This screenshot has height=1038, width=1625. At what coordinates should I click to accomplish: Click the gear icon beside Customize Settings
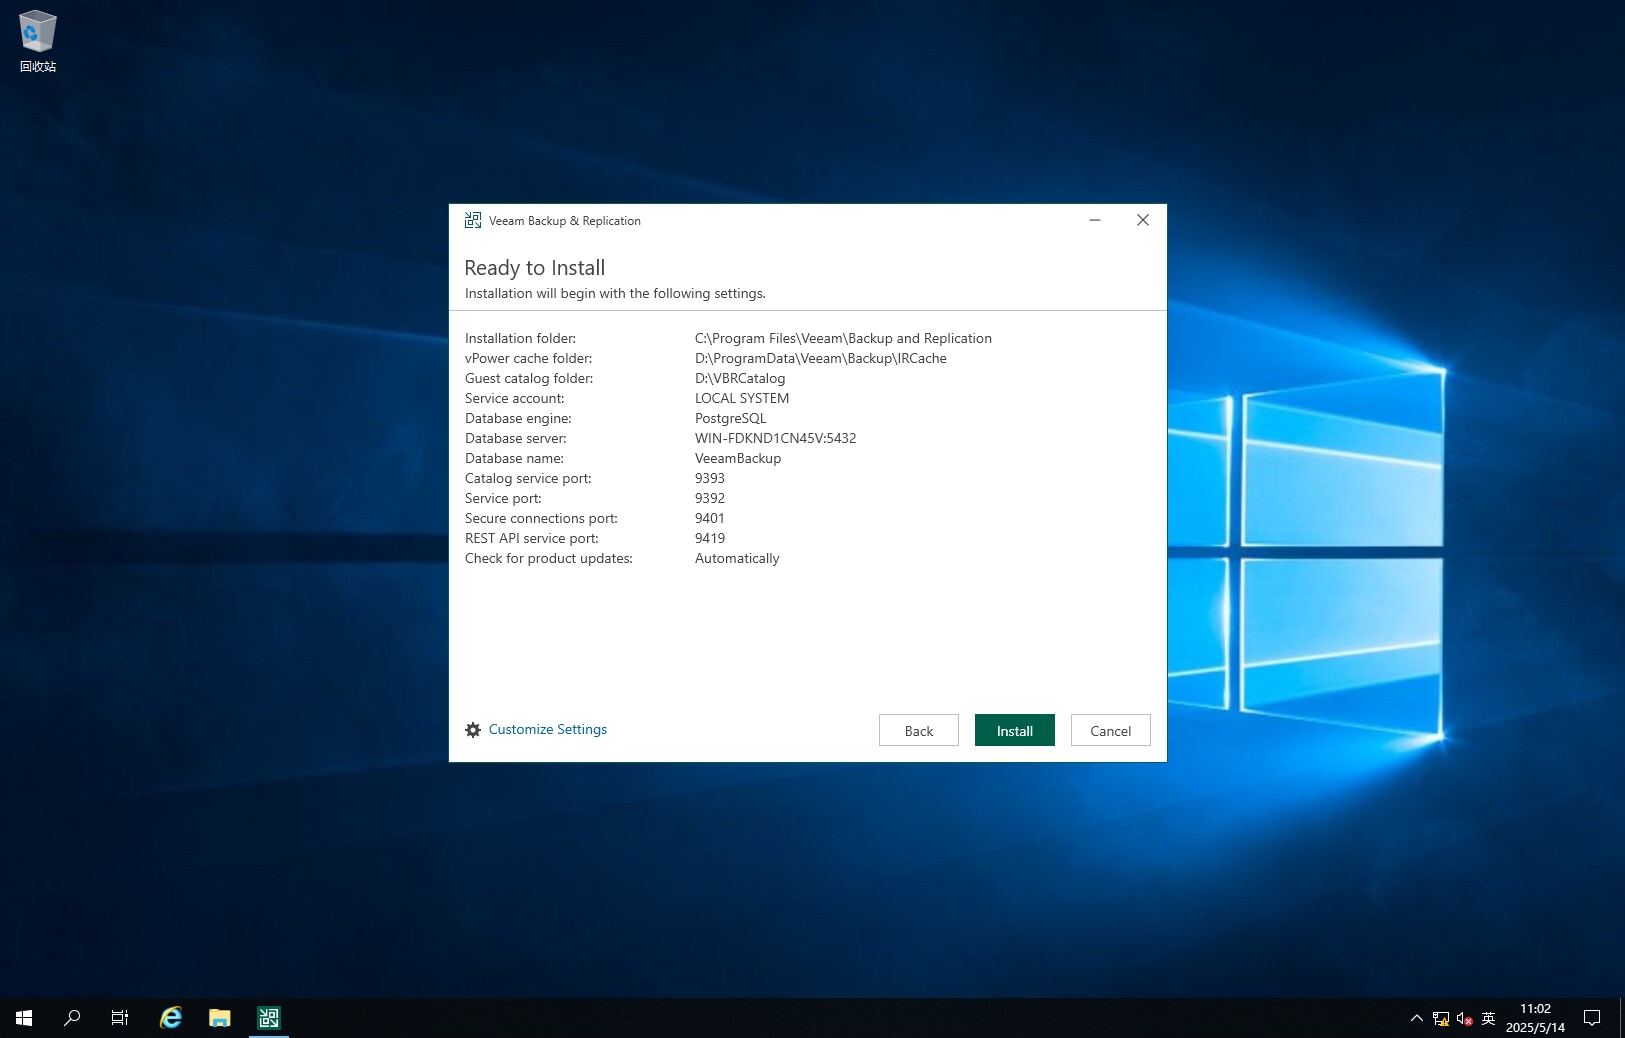coord(473,730)
